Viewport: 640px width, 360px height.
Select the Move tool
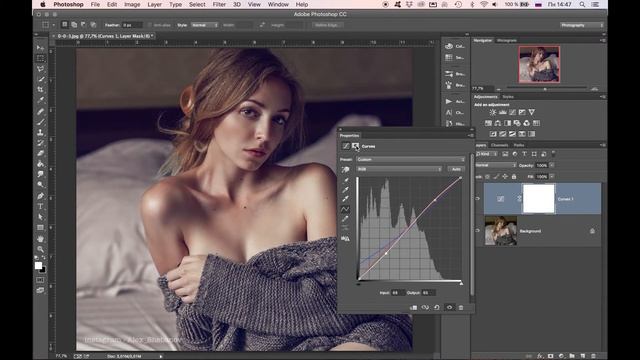(x=40, y=48)
